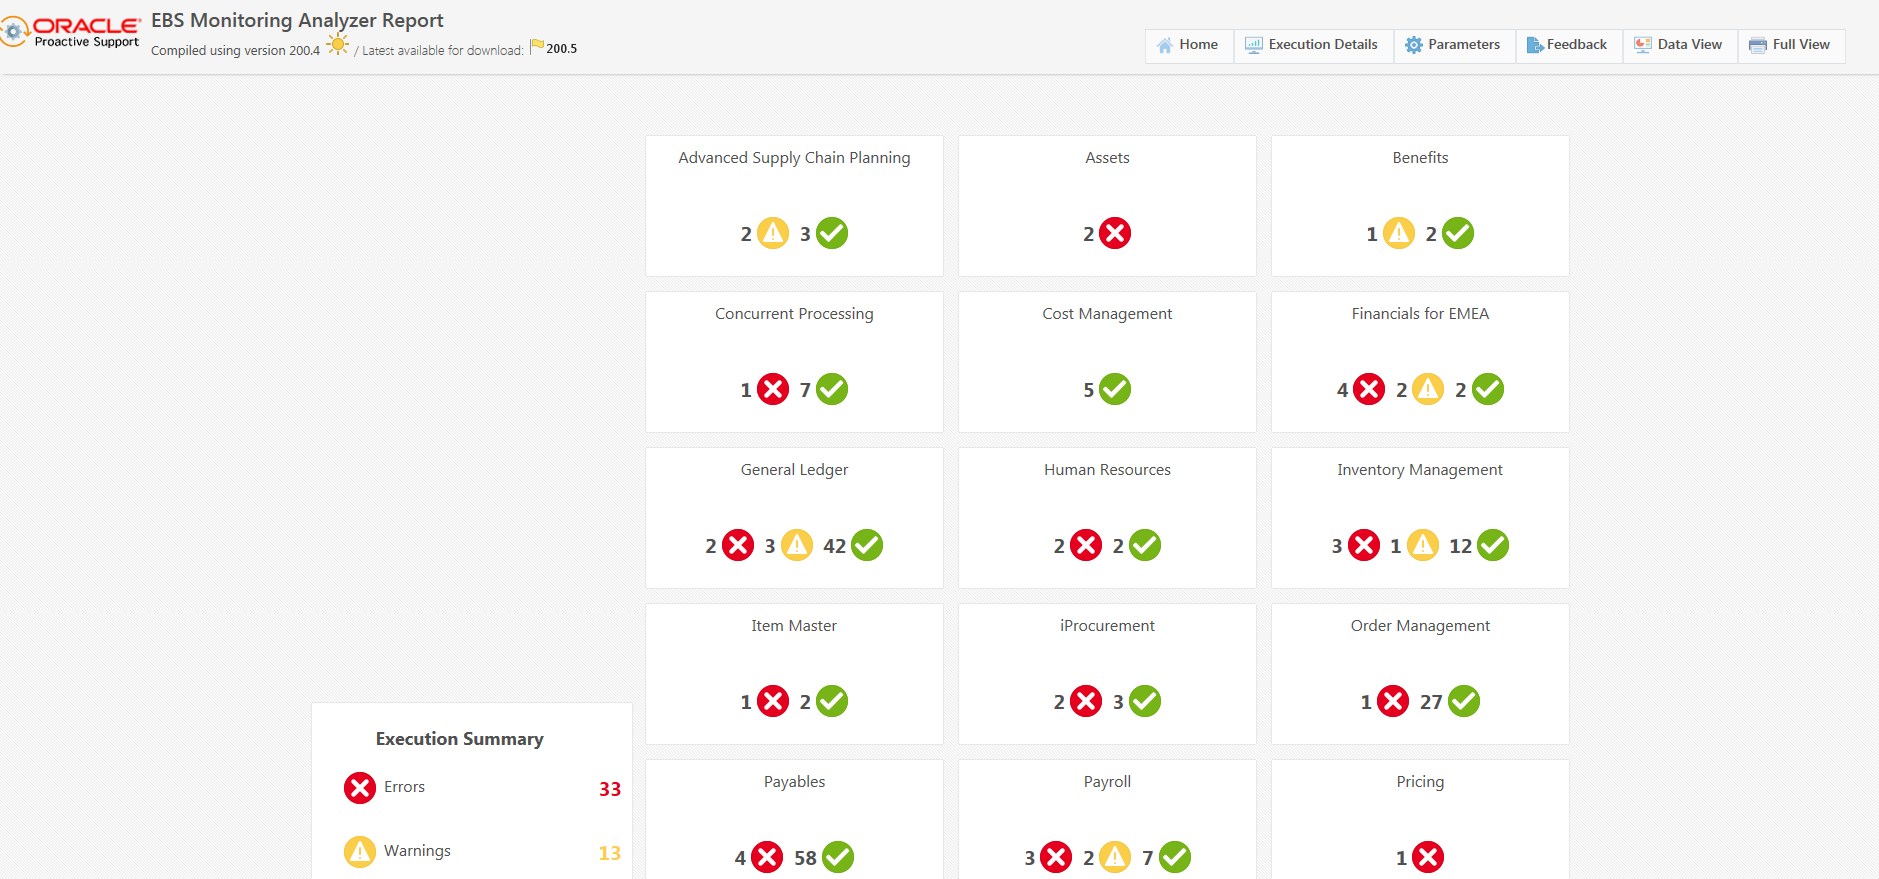The height and width of the screenshot is (879, 1879).
Task: Click the error icon in Pricing card
Action: click(1428, 857)
